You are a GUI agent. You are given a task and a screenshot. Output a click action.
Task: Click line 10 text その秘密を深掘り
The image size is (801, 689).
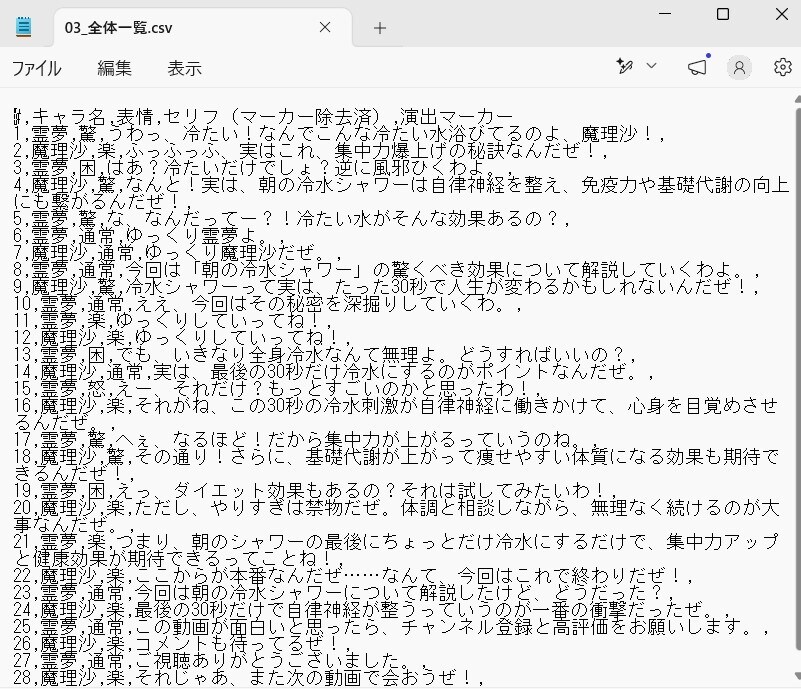[325, 304]
